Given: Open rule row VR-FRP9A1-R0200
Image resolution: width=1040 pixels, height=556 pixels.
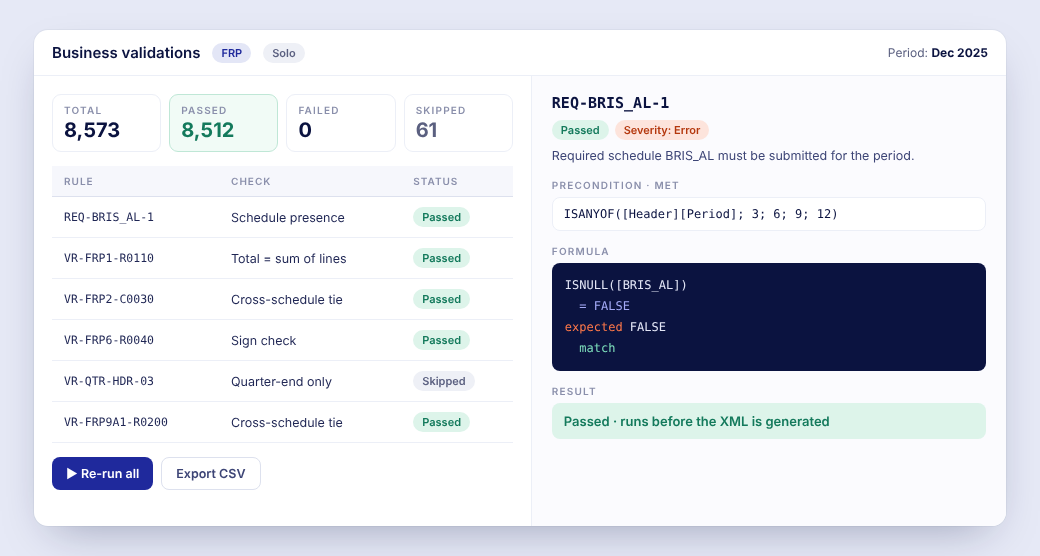Looking at the screenshot, I should (x=283, y=423).
